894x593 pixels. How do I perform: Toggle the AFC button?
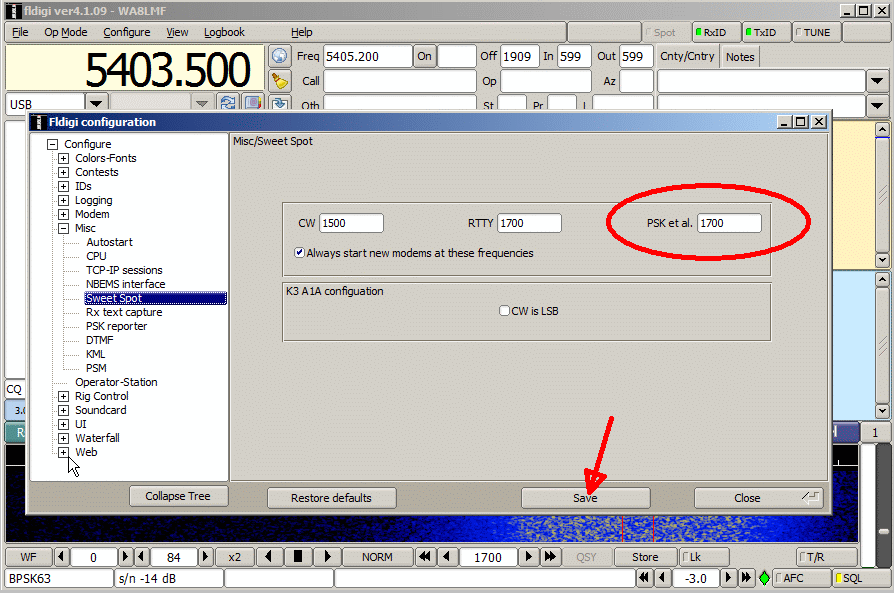[x=801, y=578]
